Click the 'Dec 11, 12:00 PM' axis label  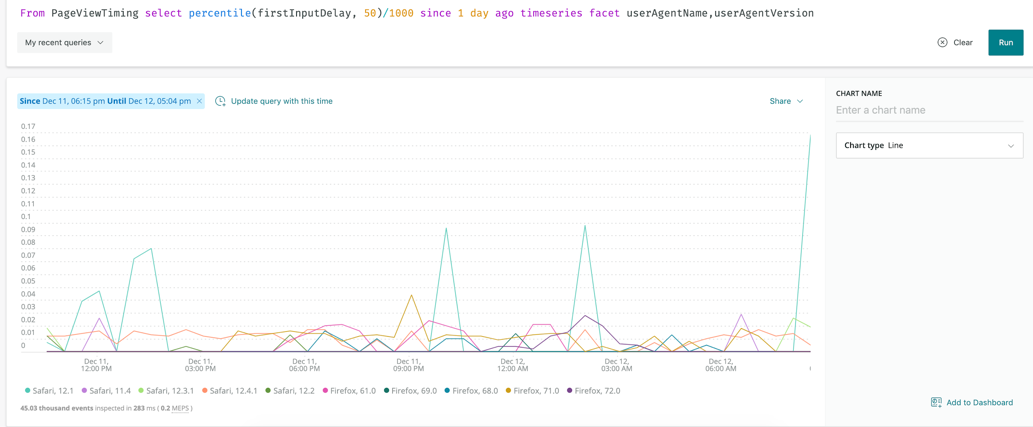click(97, 365)
